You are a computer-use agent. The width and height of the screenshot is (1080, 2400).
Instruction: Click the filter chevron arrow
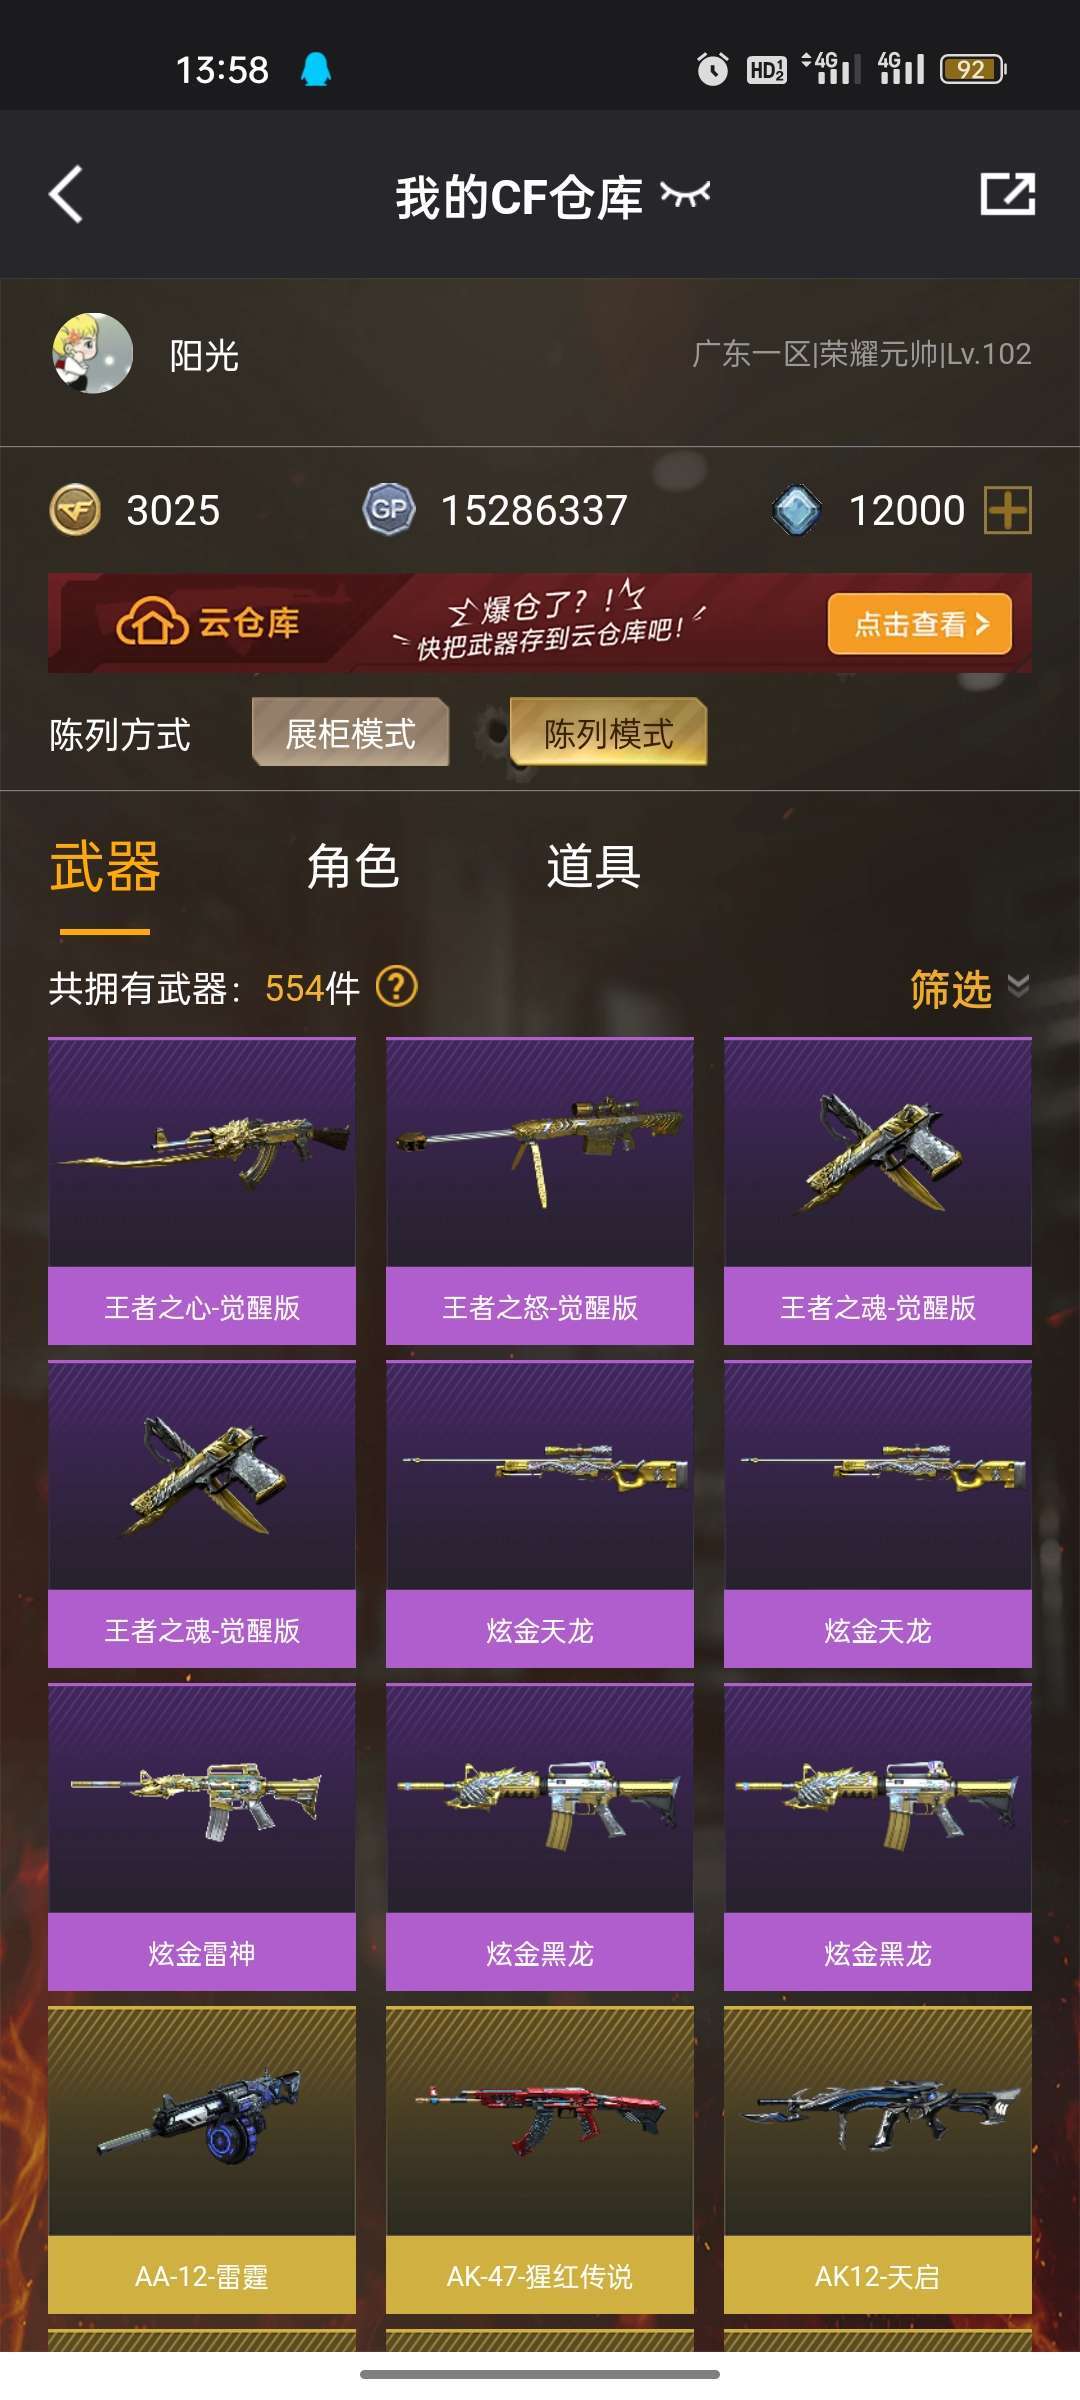pos(1018,986)
